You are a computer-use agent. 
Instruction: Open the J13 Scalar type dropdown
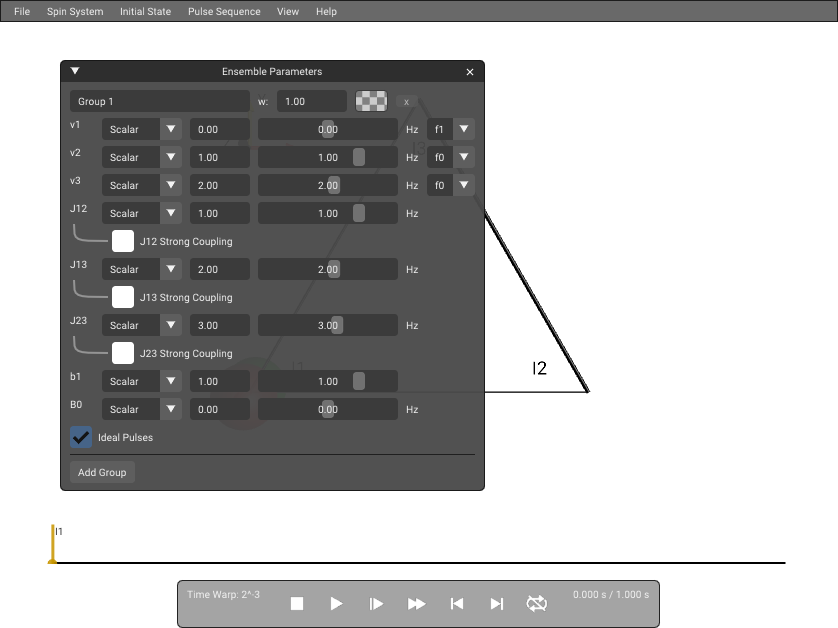142,269
